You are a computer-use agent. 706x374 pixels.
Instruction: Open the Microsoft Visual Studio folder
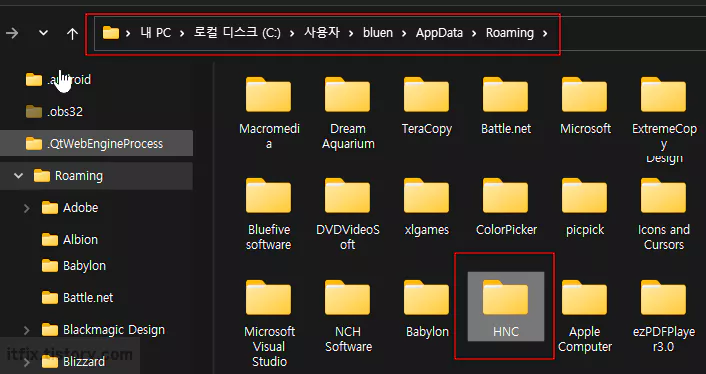tap(269, 323)
